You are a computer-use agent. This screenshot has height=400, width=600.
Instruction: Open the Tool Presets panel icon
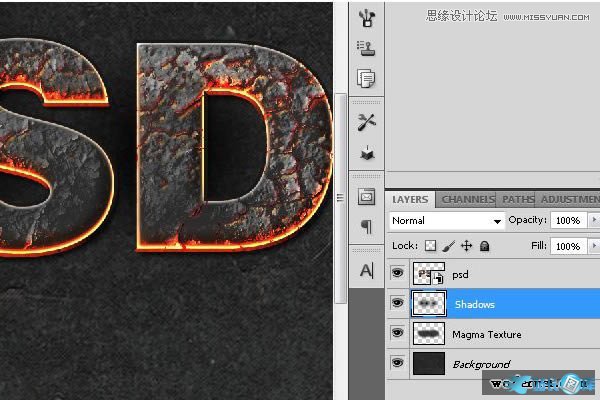point(366,120)
